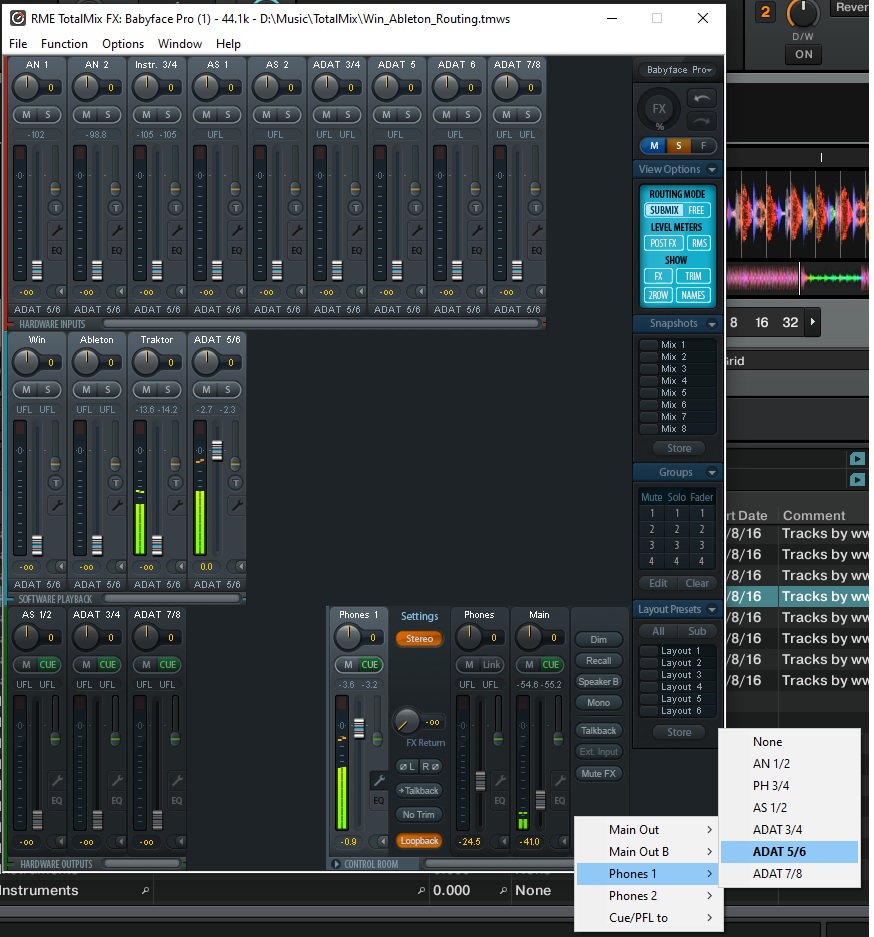Click the Hardware Inputs horizontal scrollbar

pyautogui.click(x=321, y=323)
